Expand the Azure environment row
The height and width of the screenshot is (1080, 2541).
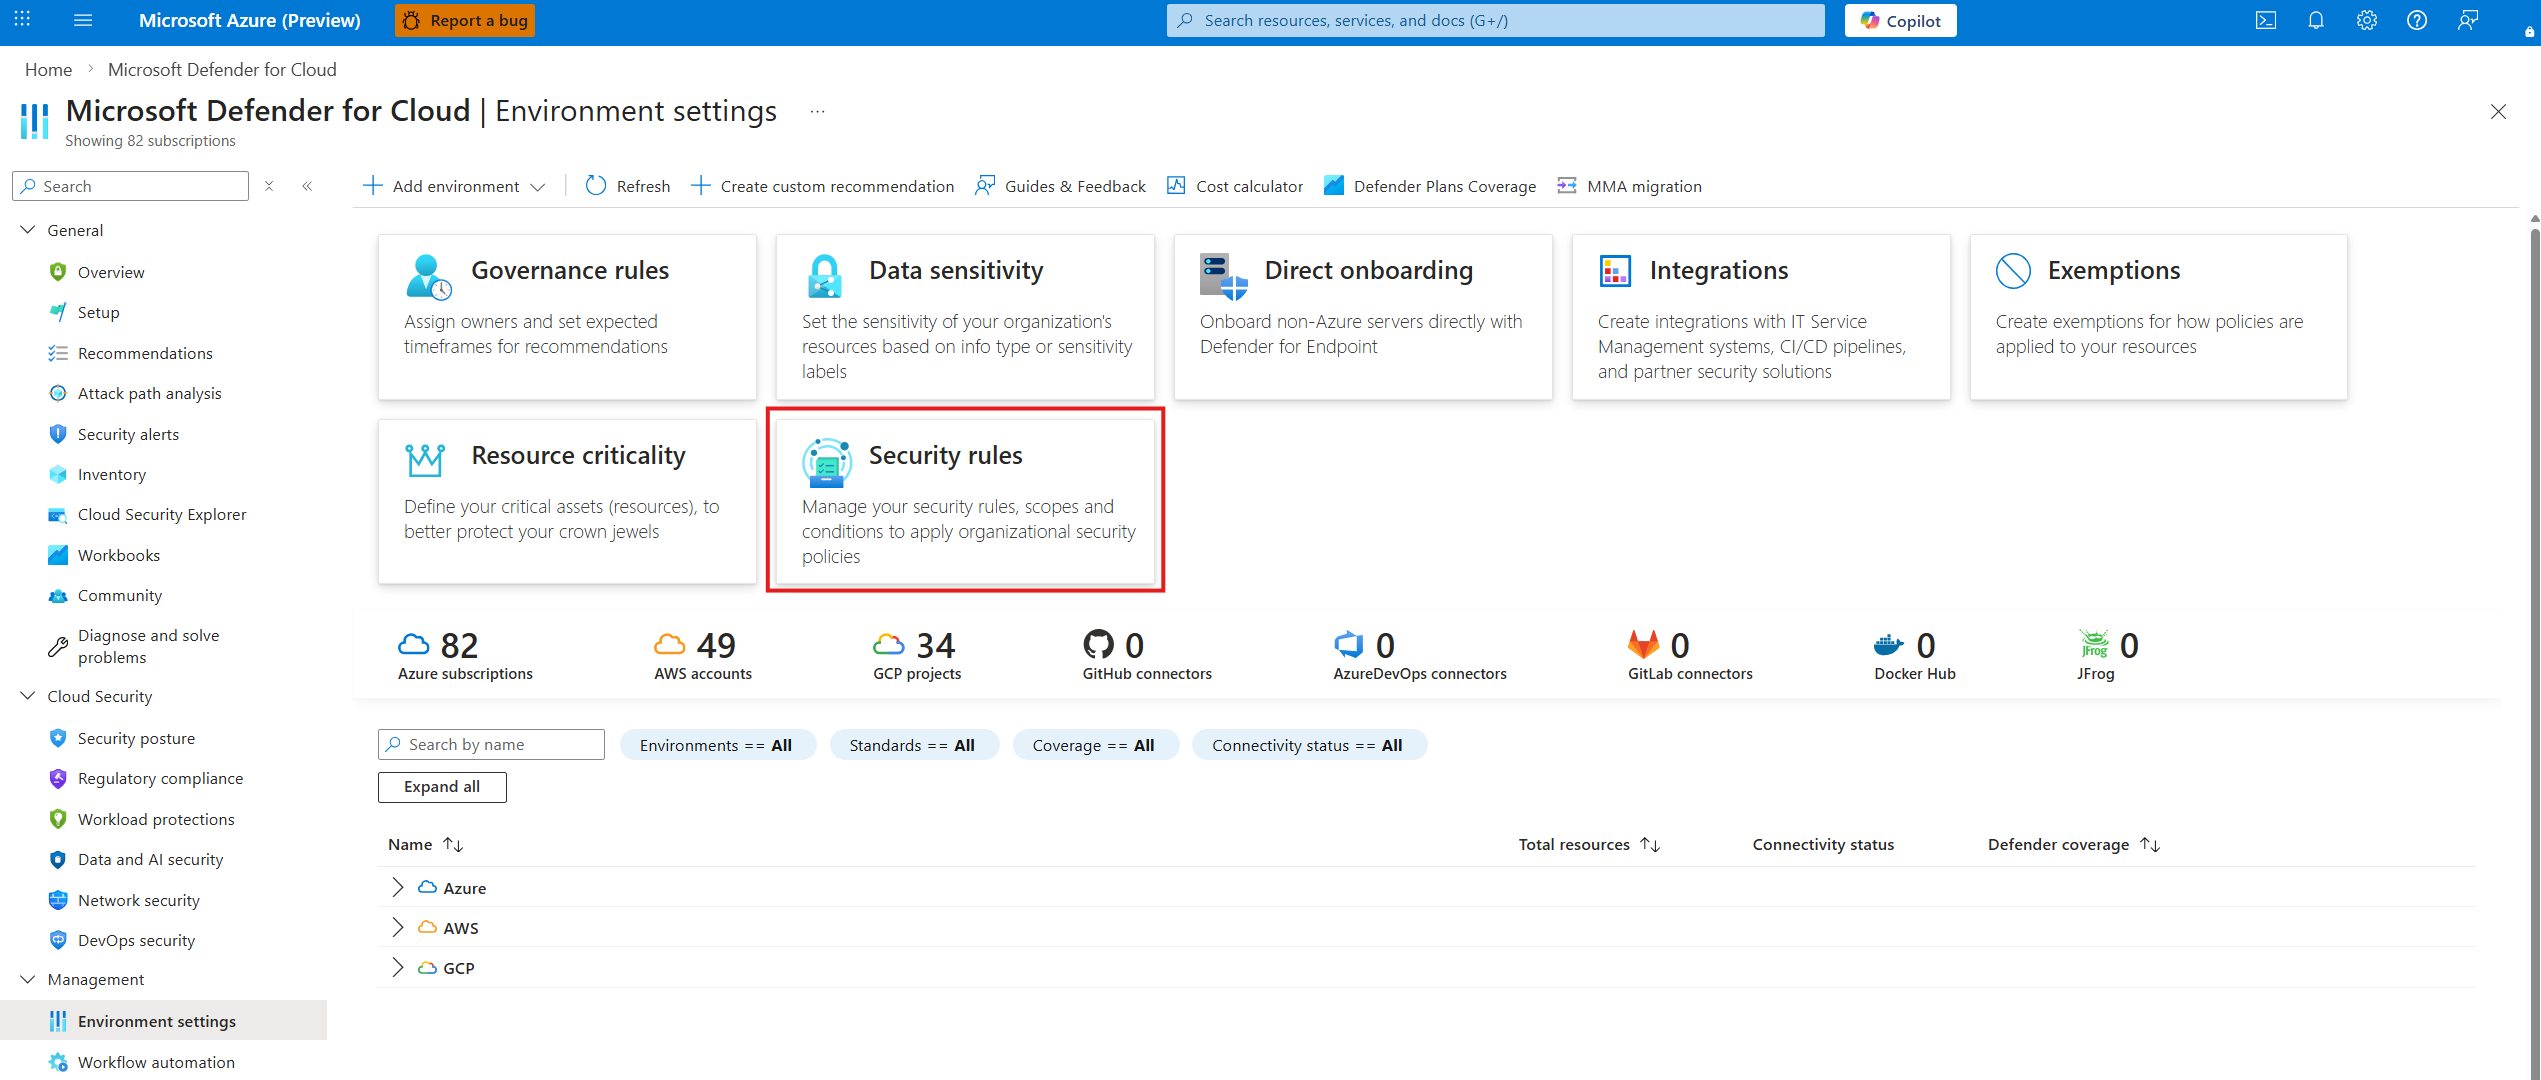[x=398, y=888]
